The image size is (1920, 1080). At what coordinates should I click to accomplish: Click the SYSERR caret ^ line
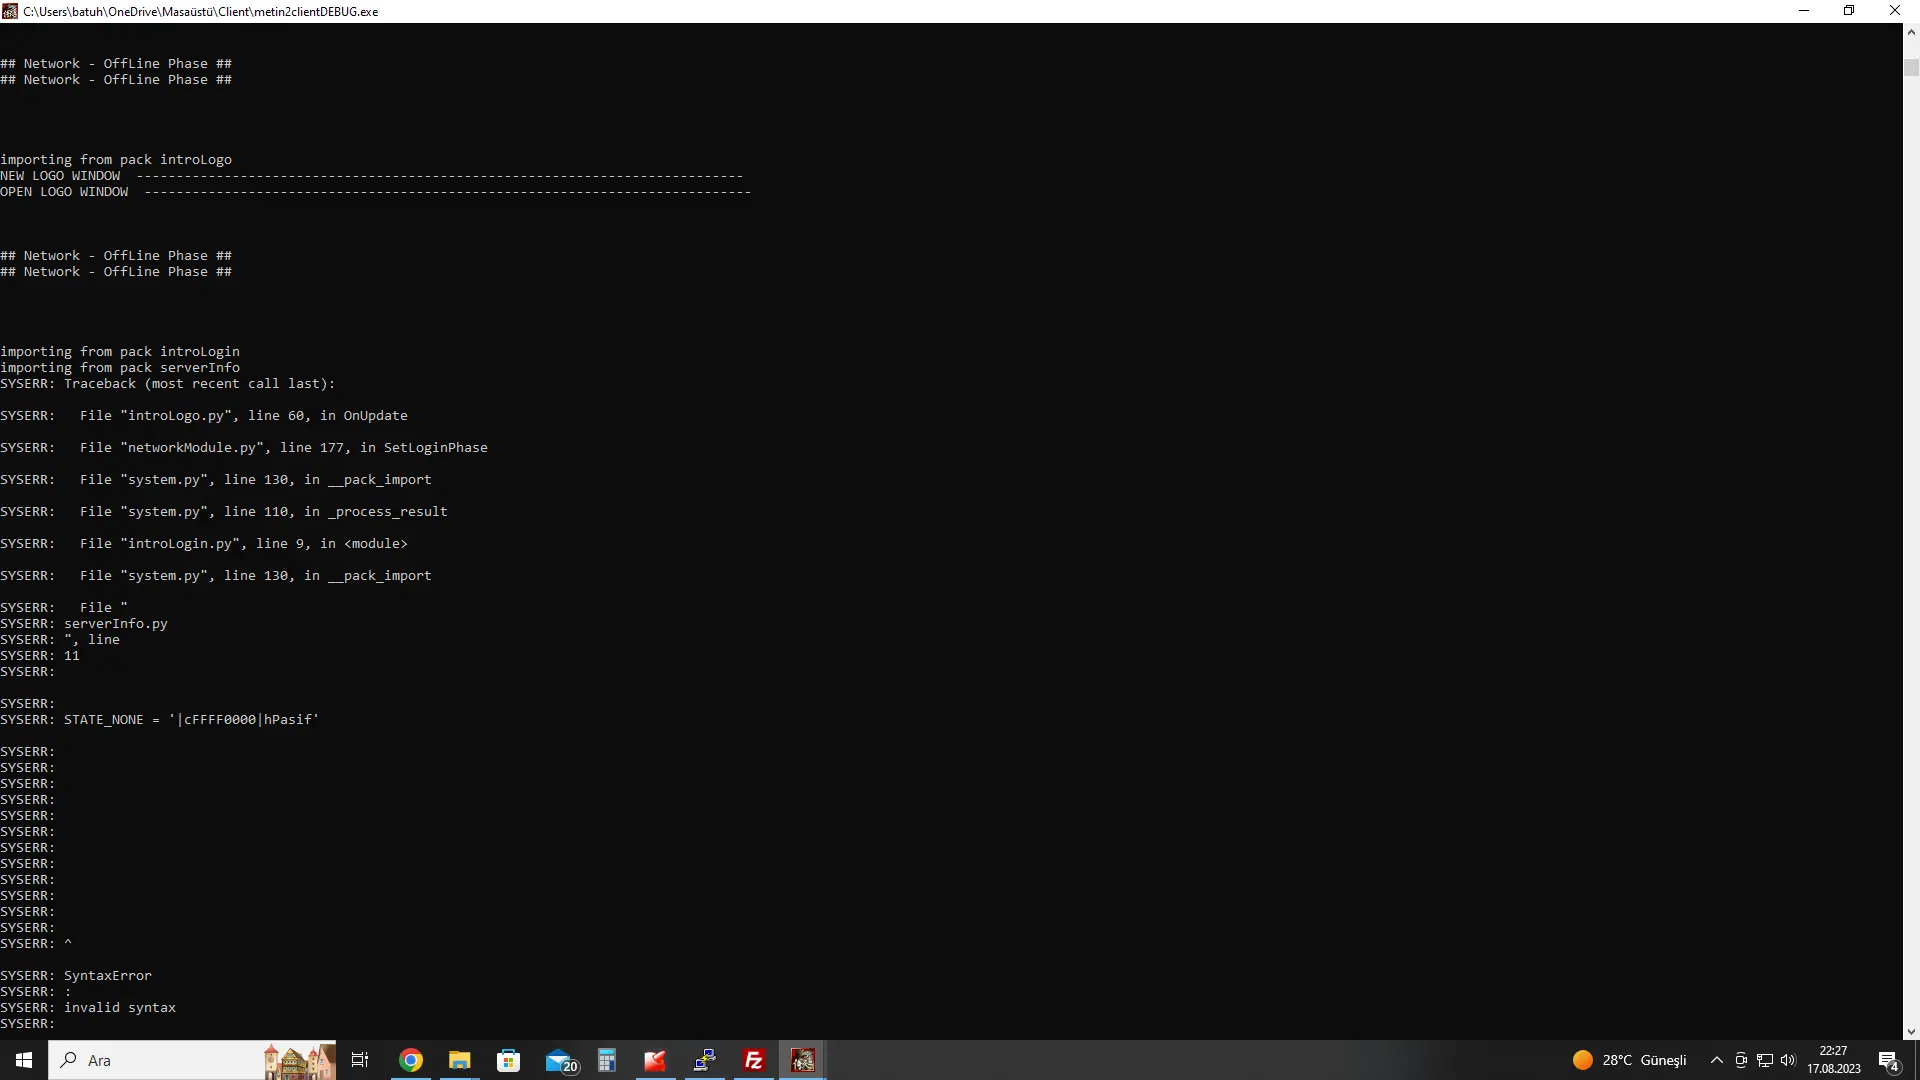pyautogui.click(x=36, y=944)
